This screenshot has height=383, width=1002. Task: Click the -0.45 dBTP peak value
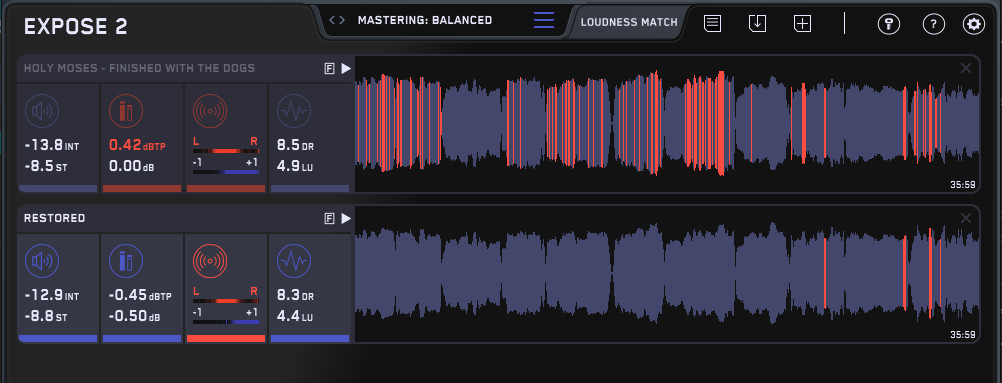(140, 296)
